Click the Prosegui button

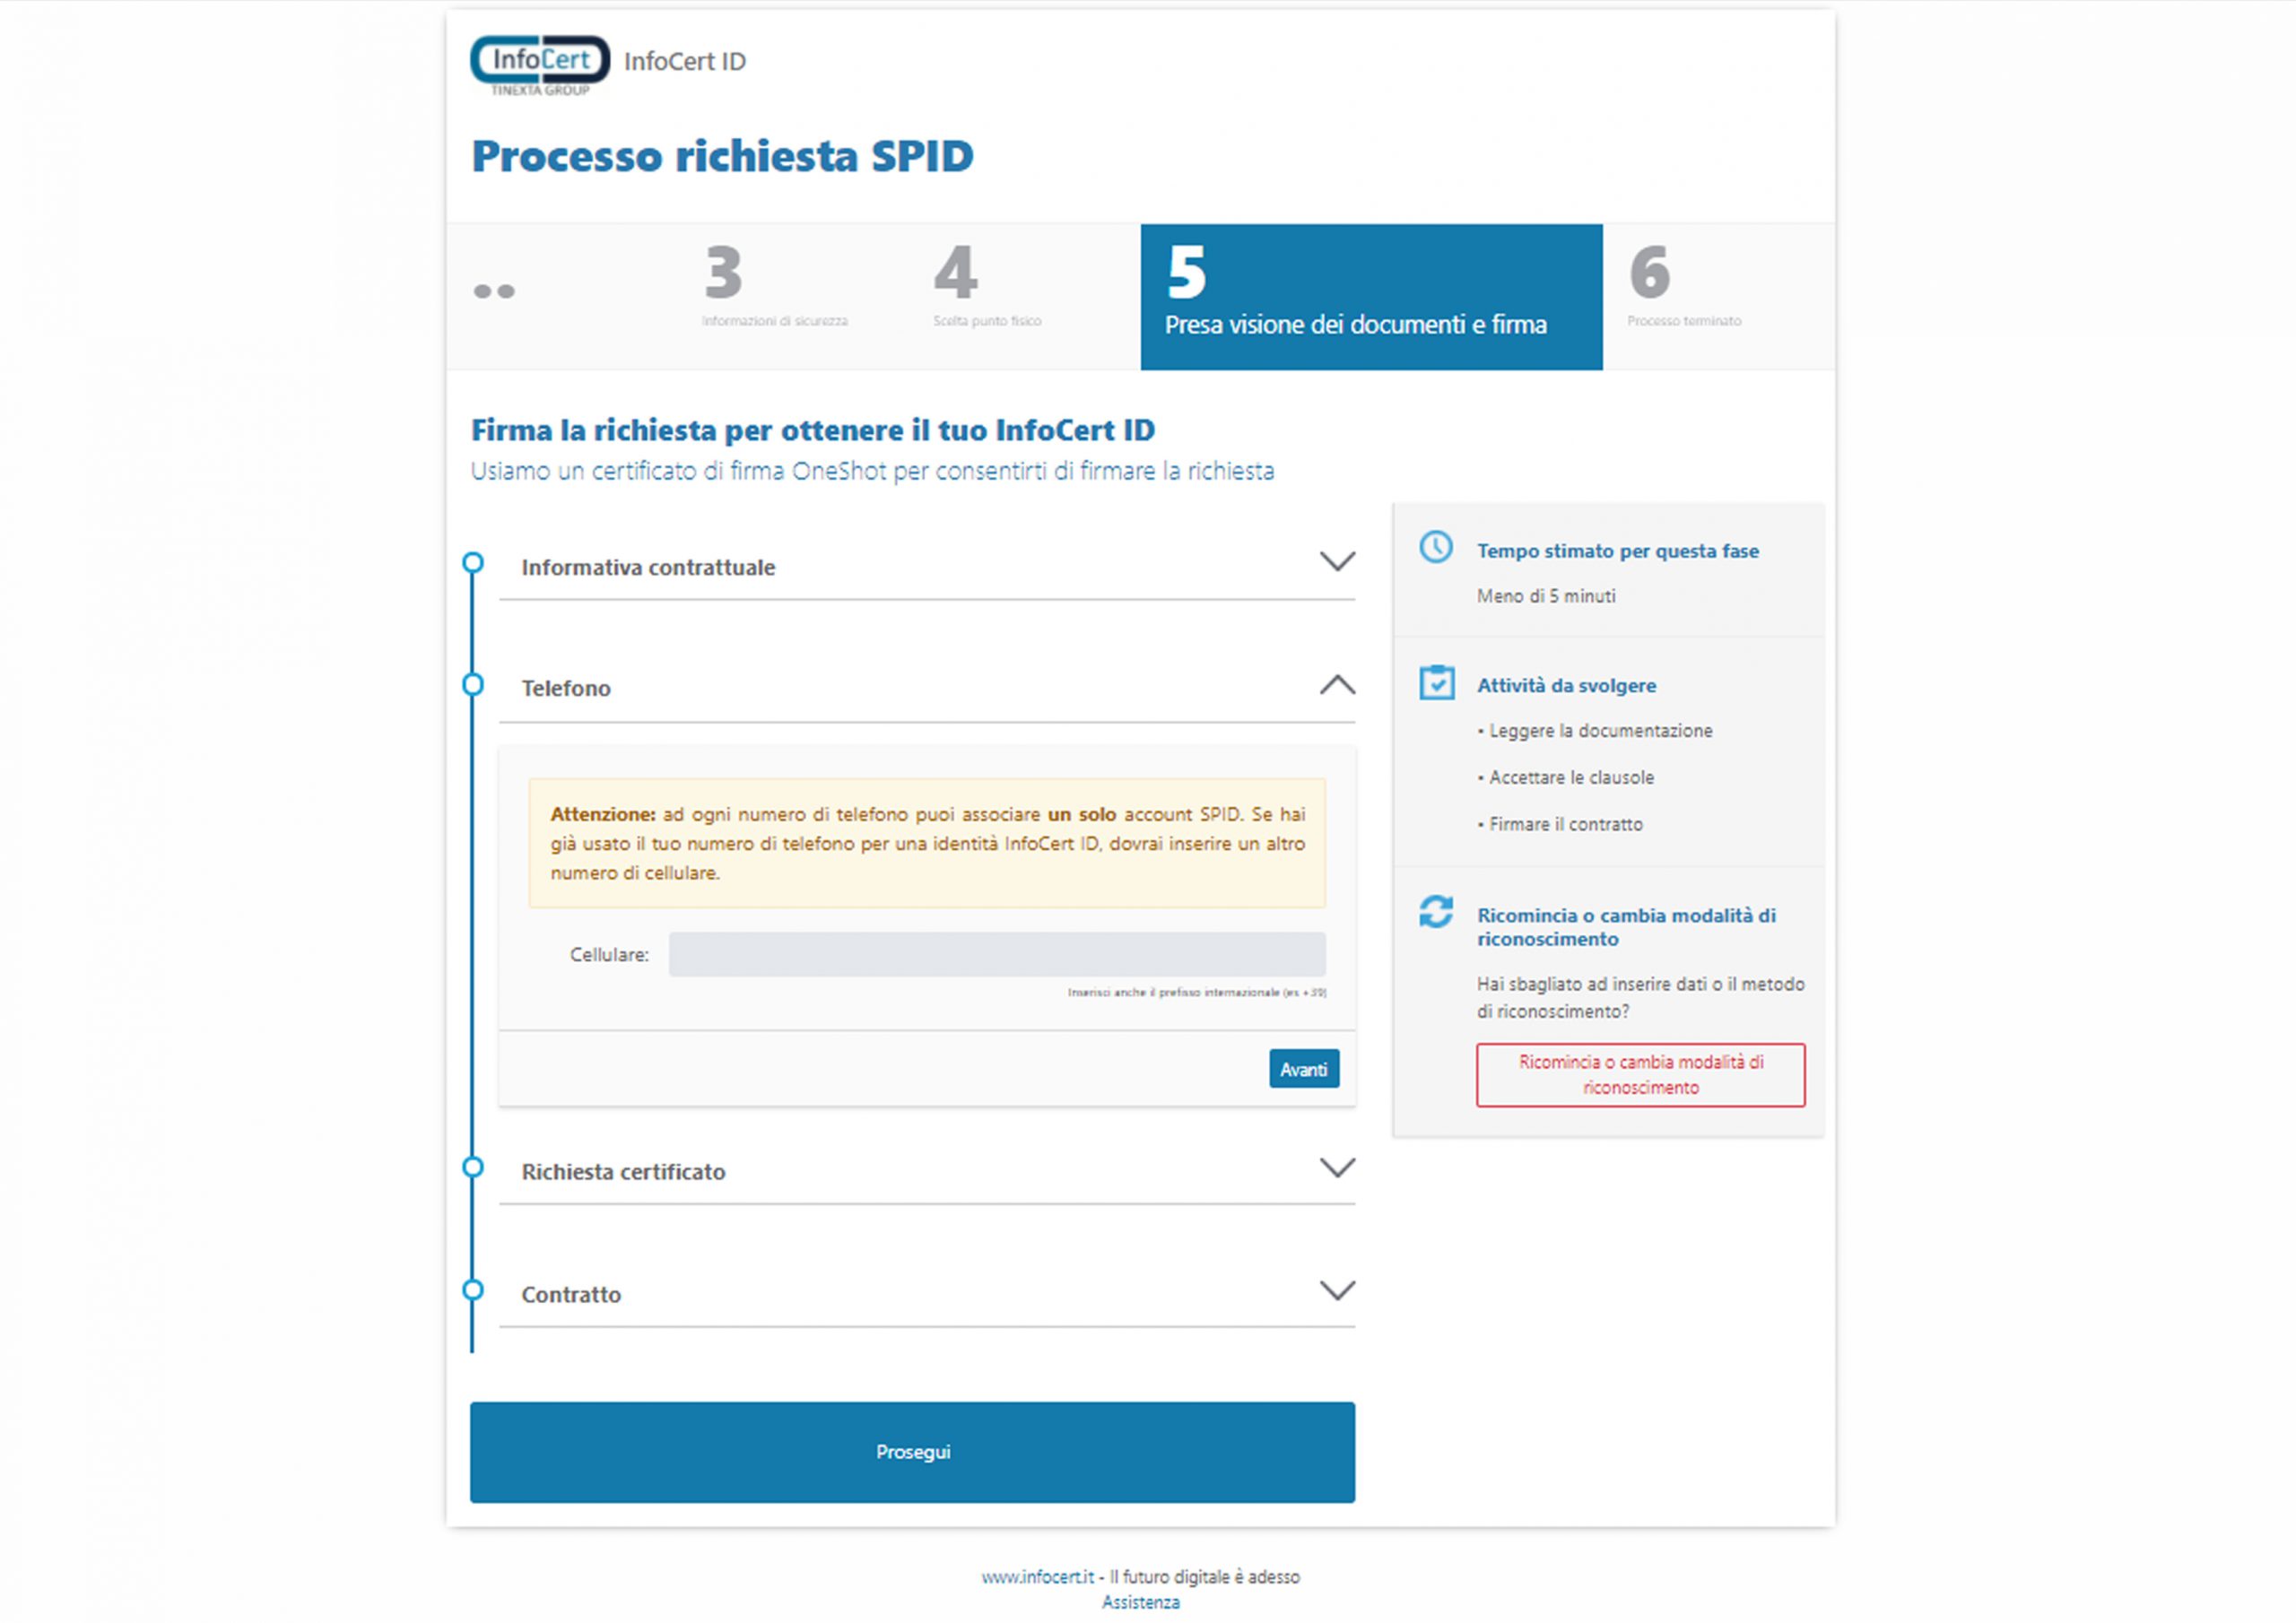(x=912, y=1452)
